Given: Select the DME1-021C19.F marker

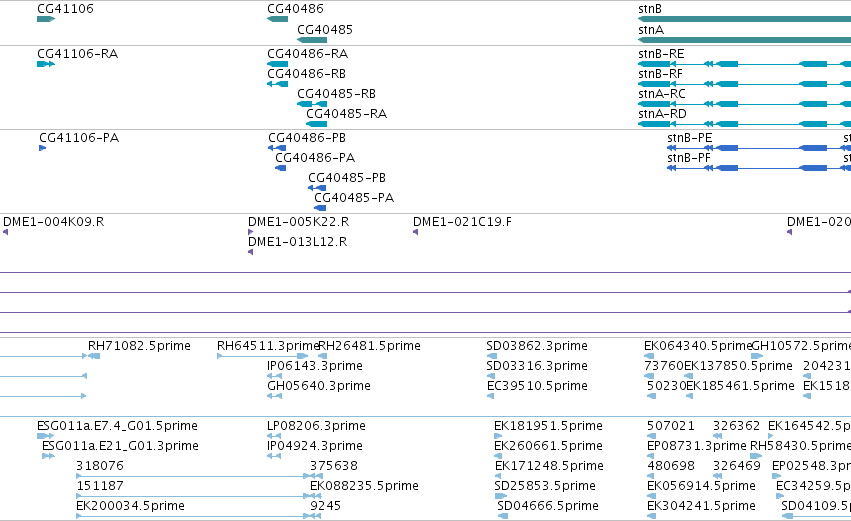Looking at the screenshot, I should (x=416, y=232).
